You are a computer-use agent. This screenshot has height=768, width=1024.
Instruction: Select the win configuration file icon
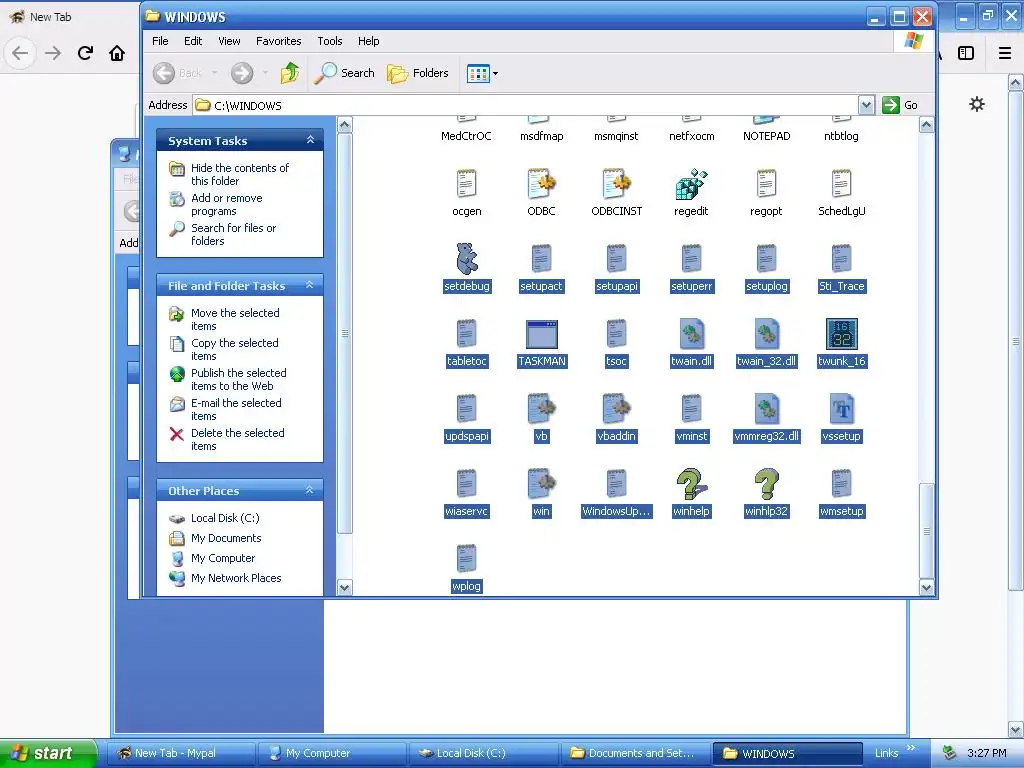tap(541, 485)
